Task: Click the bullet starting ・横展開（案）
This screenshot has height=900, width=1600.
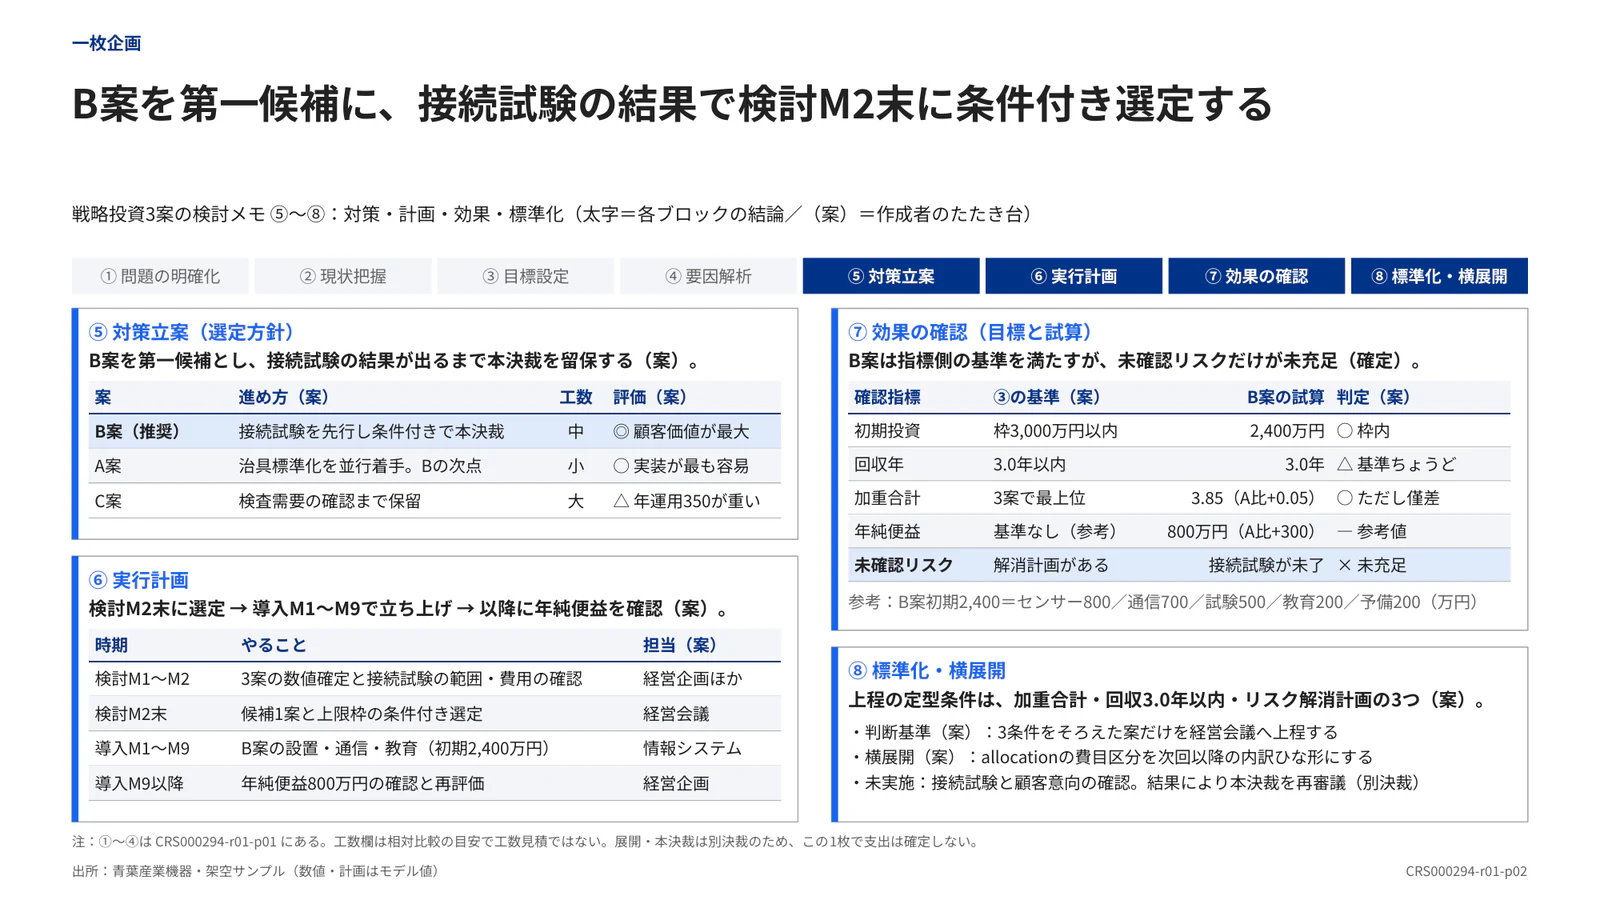Action: pyautogui.click(x=1111, y=757)
